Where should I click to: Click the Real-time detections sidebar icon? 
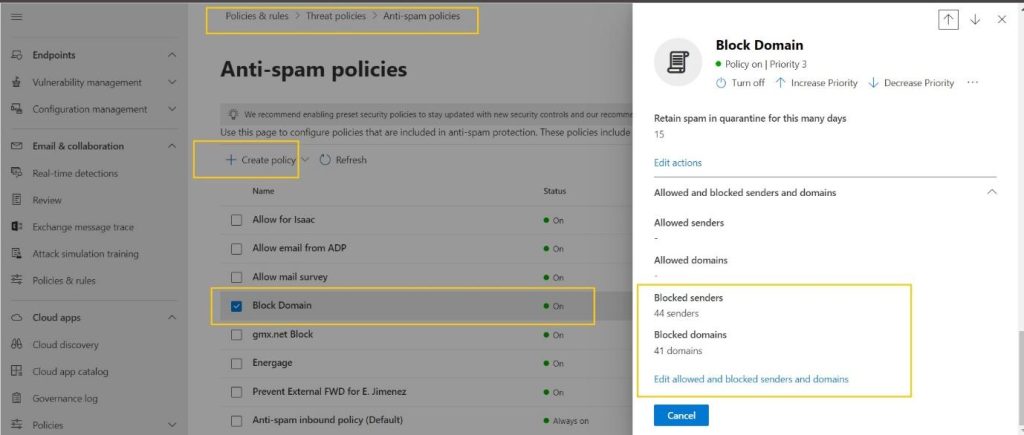coord(17,173)
